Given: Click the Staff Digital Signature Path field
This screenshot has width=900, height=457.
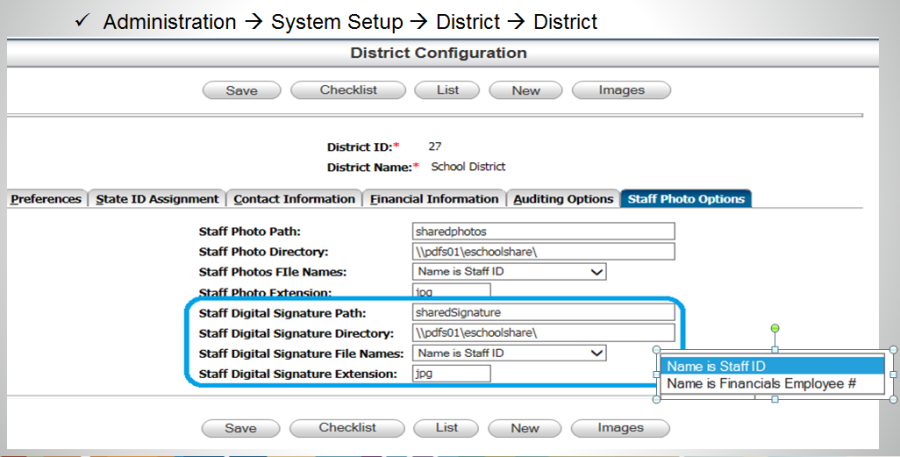Looking at the screenshot, I should pos(543,312).
